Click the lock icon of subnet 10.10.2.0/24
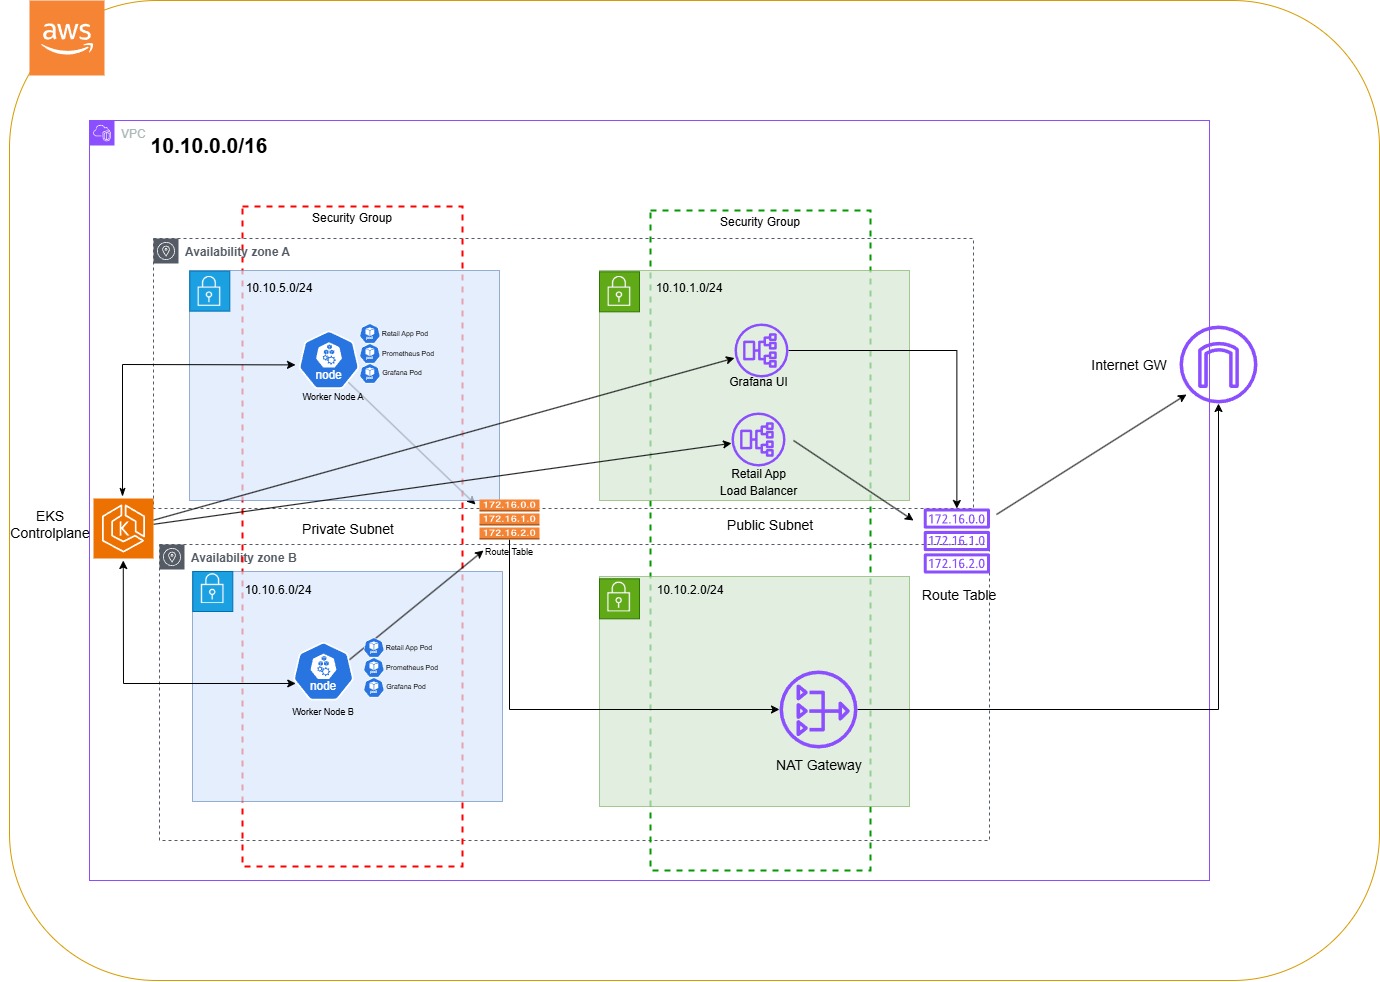The image size is (1380, 982). pos(619,598)
